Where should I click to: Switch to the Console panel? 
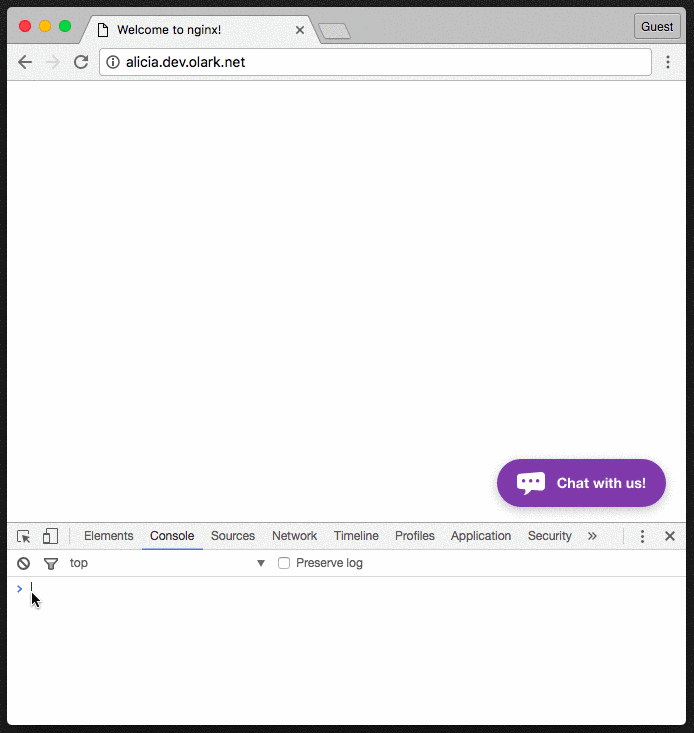(172, 536)
